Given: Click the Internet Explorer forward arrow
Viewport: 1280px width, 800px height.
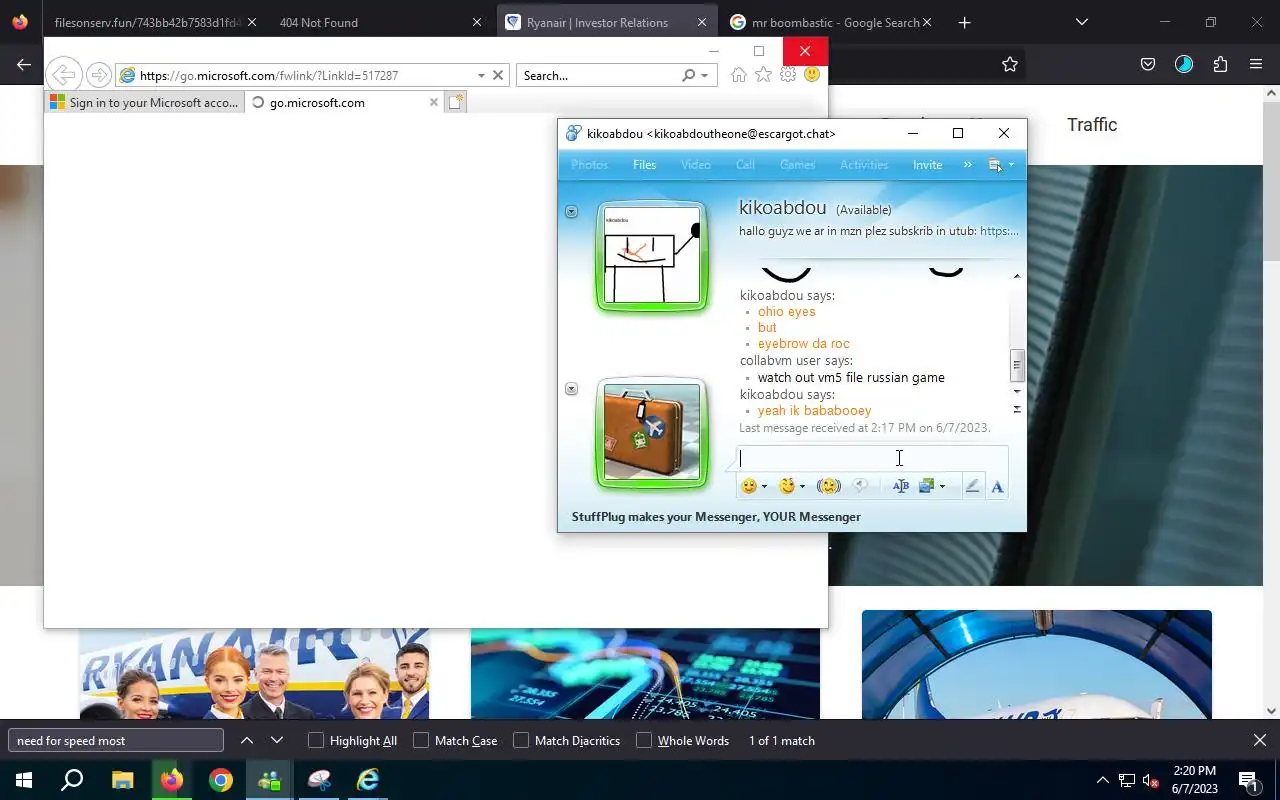Looking at the screenshot, I should (98, 75).
